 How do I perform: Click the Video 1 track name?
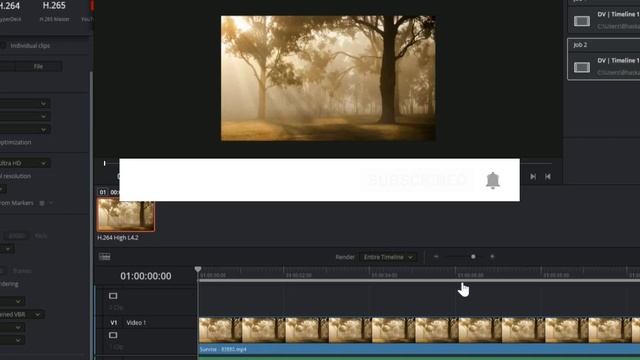[x=136, y=322]
